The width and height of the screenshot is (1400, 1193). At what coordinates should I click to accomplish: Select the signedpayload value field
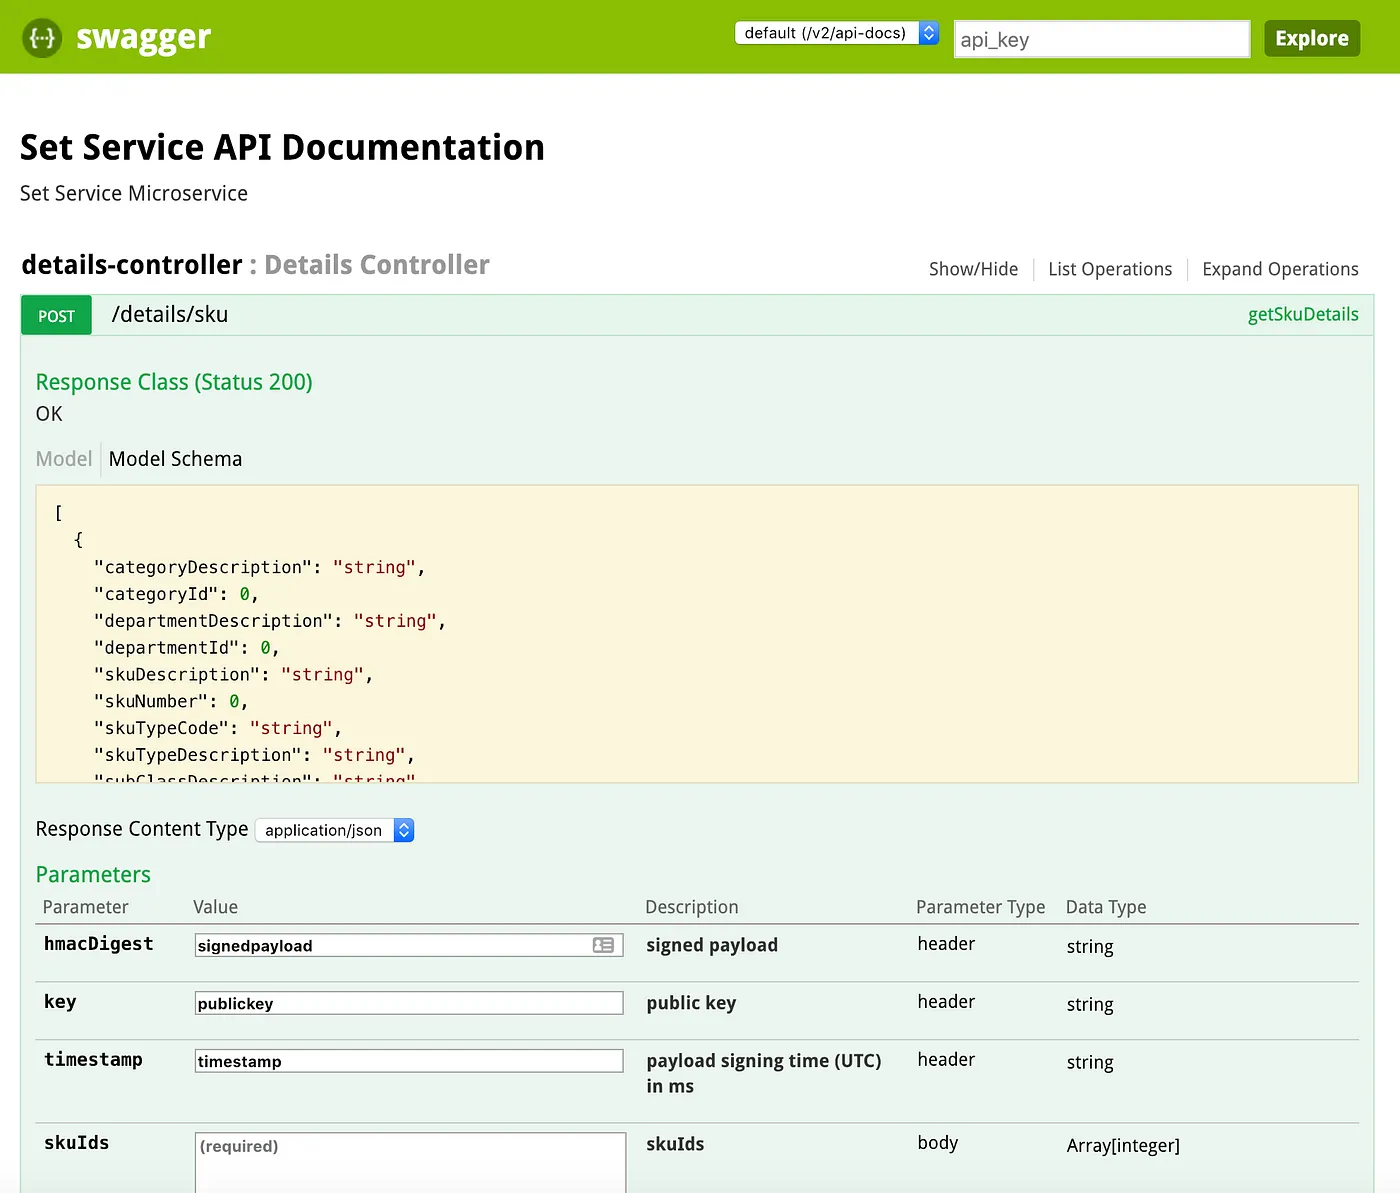[390, 944]
